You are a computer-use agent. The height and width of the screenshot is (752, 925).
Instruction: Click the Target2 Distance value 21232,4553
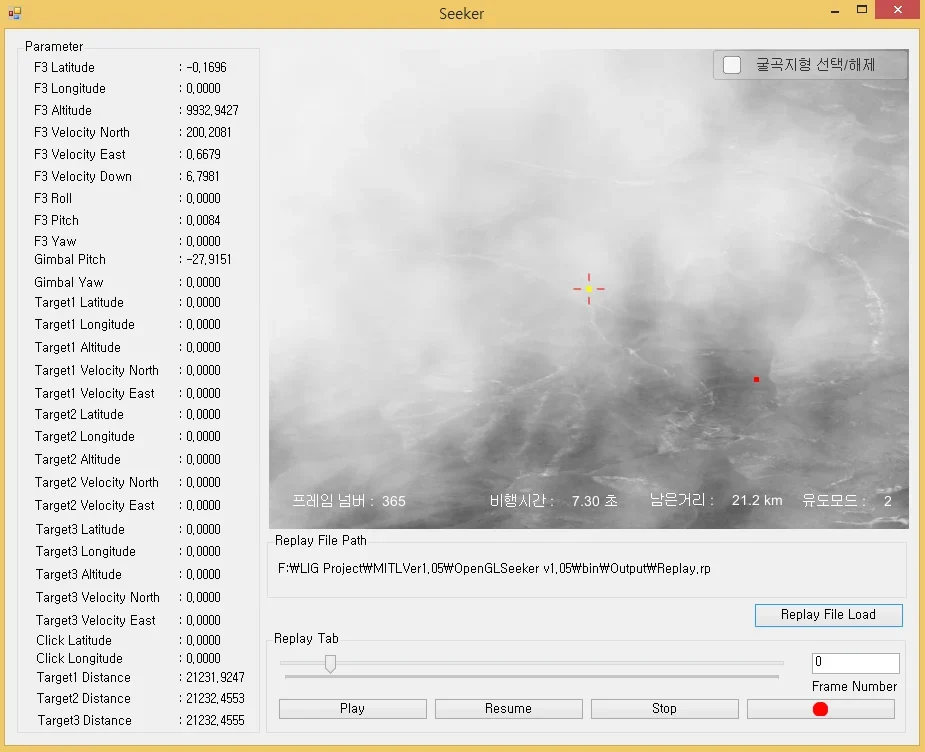pos(215,698)
